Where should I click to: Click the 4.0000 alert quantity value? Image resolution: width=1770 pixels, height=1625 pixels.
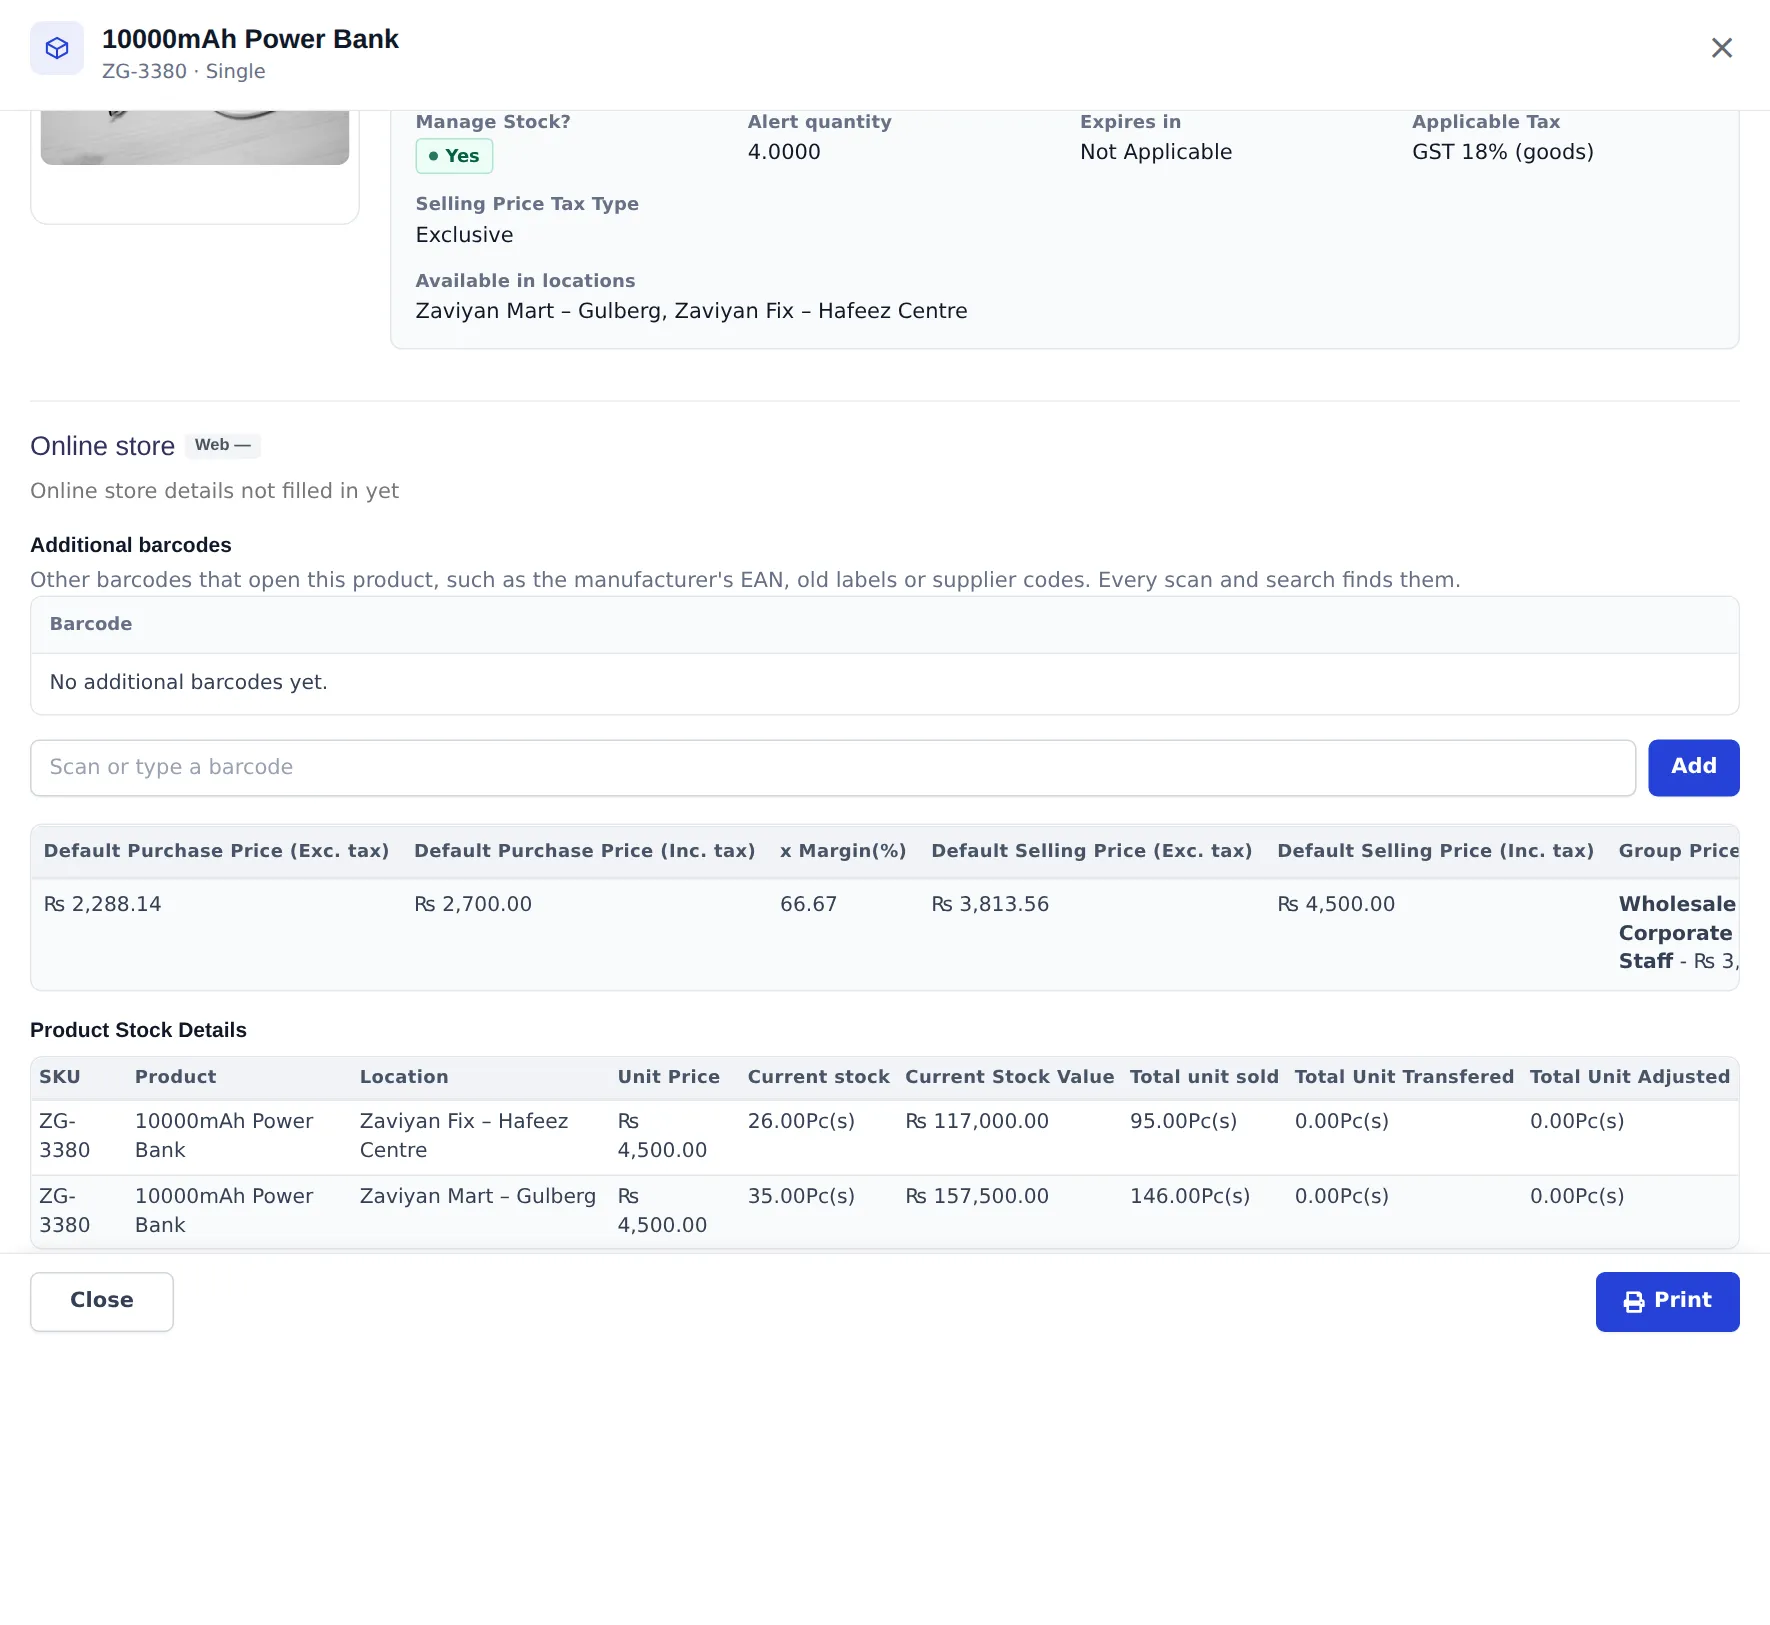pos(784,152)
